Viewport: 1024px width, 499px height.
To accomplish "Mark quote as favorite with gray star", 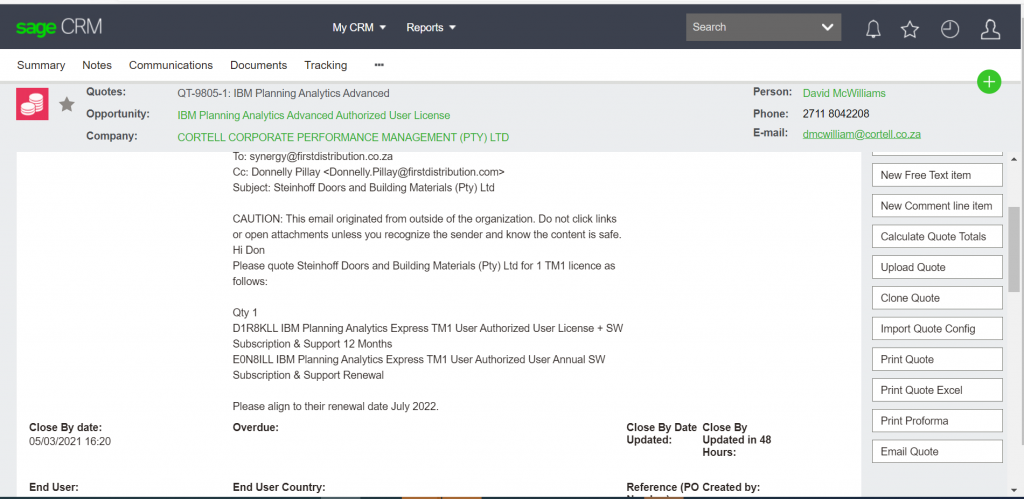I will [67, 104].
